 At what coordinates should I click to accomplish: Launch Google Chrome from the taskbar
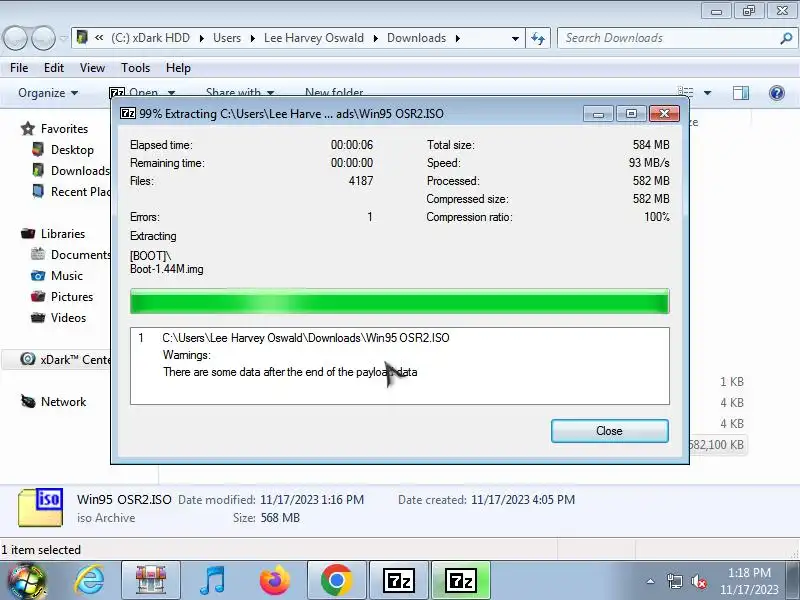(x=337, y=581)
